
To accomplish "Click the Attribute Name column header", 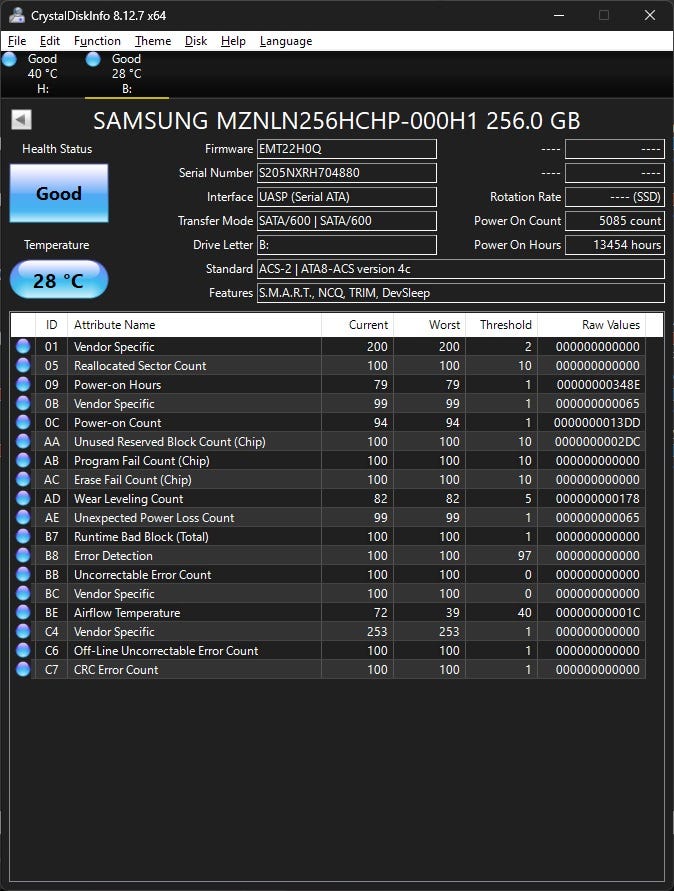I will point(194,324).
